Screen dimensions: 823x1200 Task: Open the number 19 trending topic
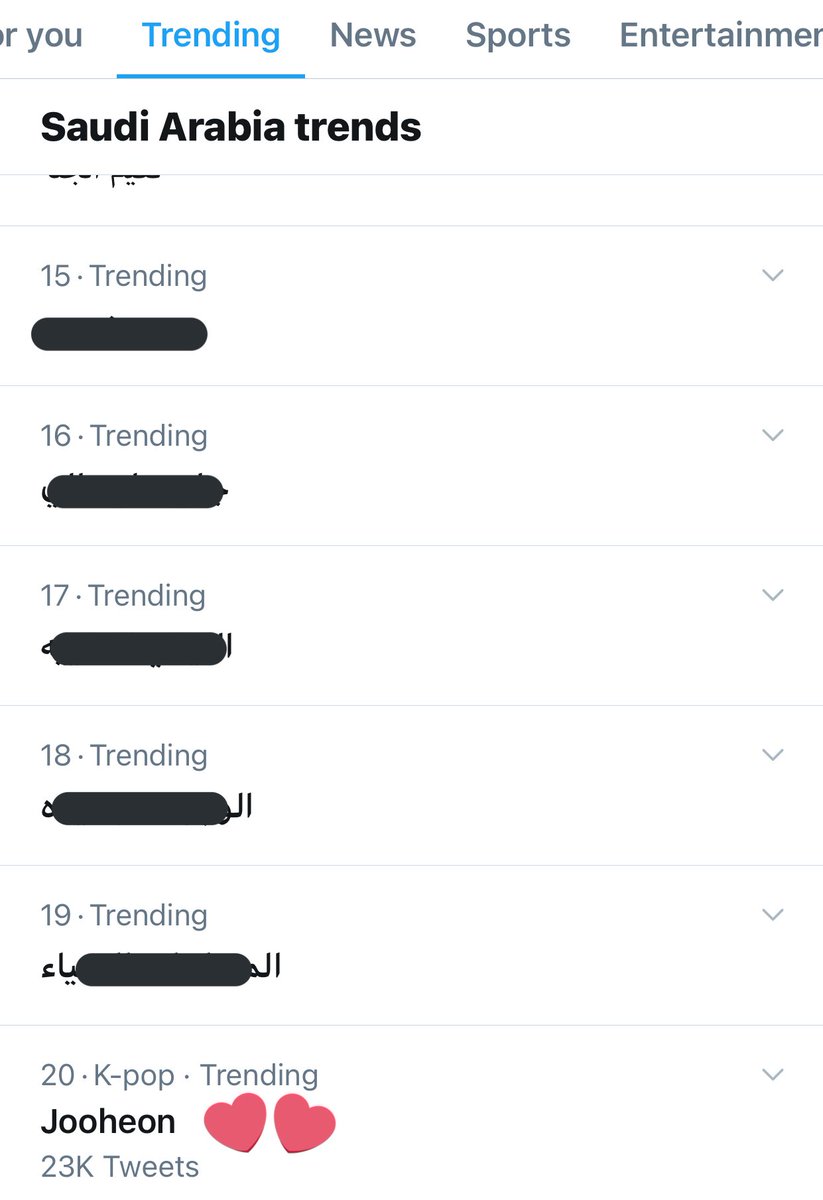point(411,946)
